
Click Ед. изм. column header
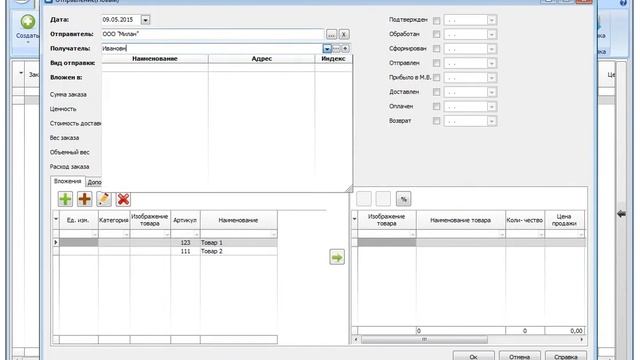79,220
